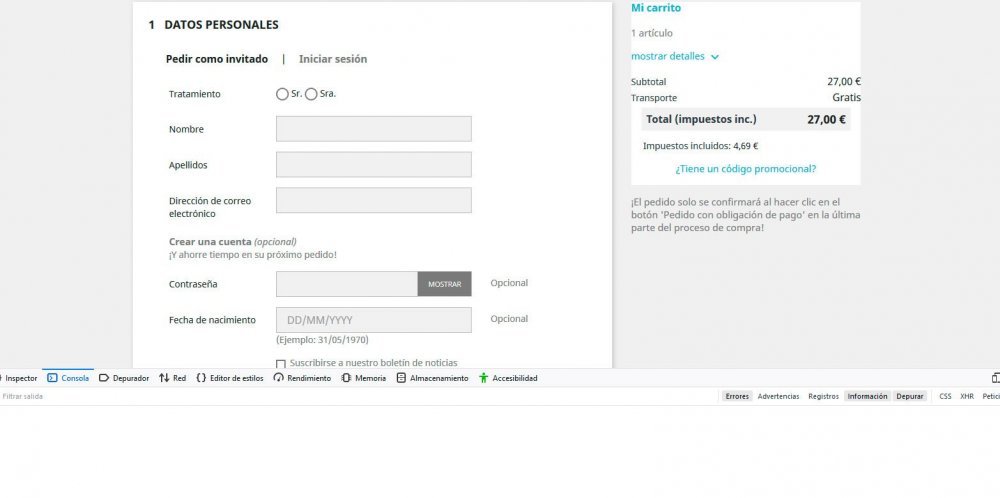
Task: Click the 1 artículo cart count
Action: click(652, 33)
